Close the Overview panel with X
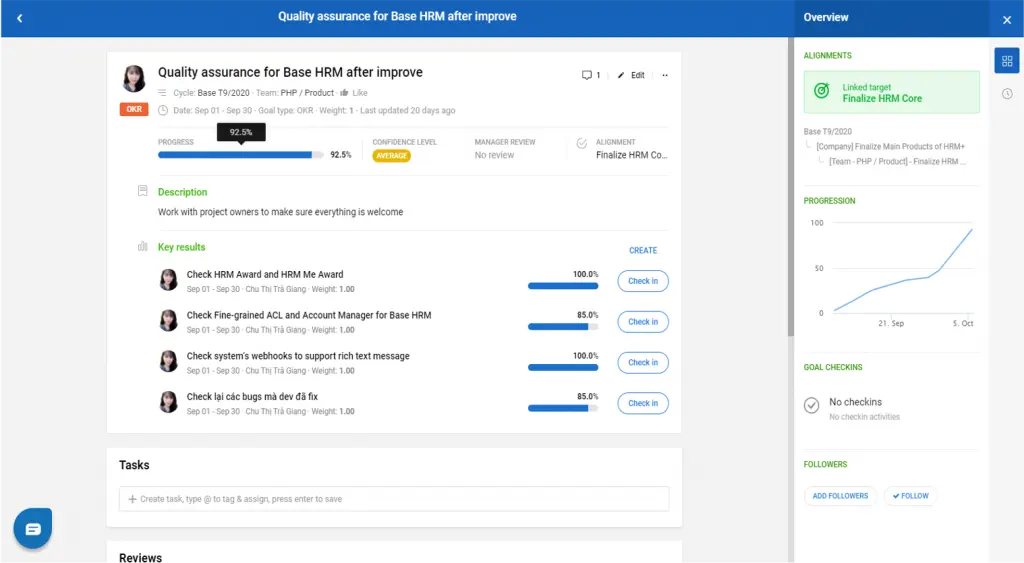Screen dimensions: 1024x563 pos(1006,19)
